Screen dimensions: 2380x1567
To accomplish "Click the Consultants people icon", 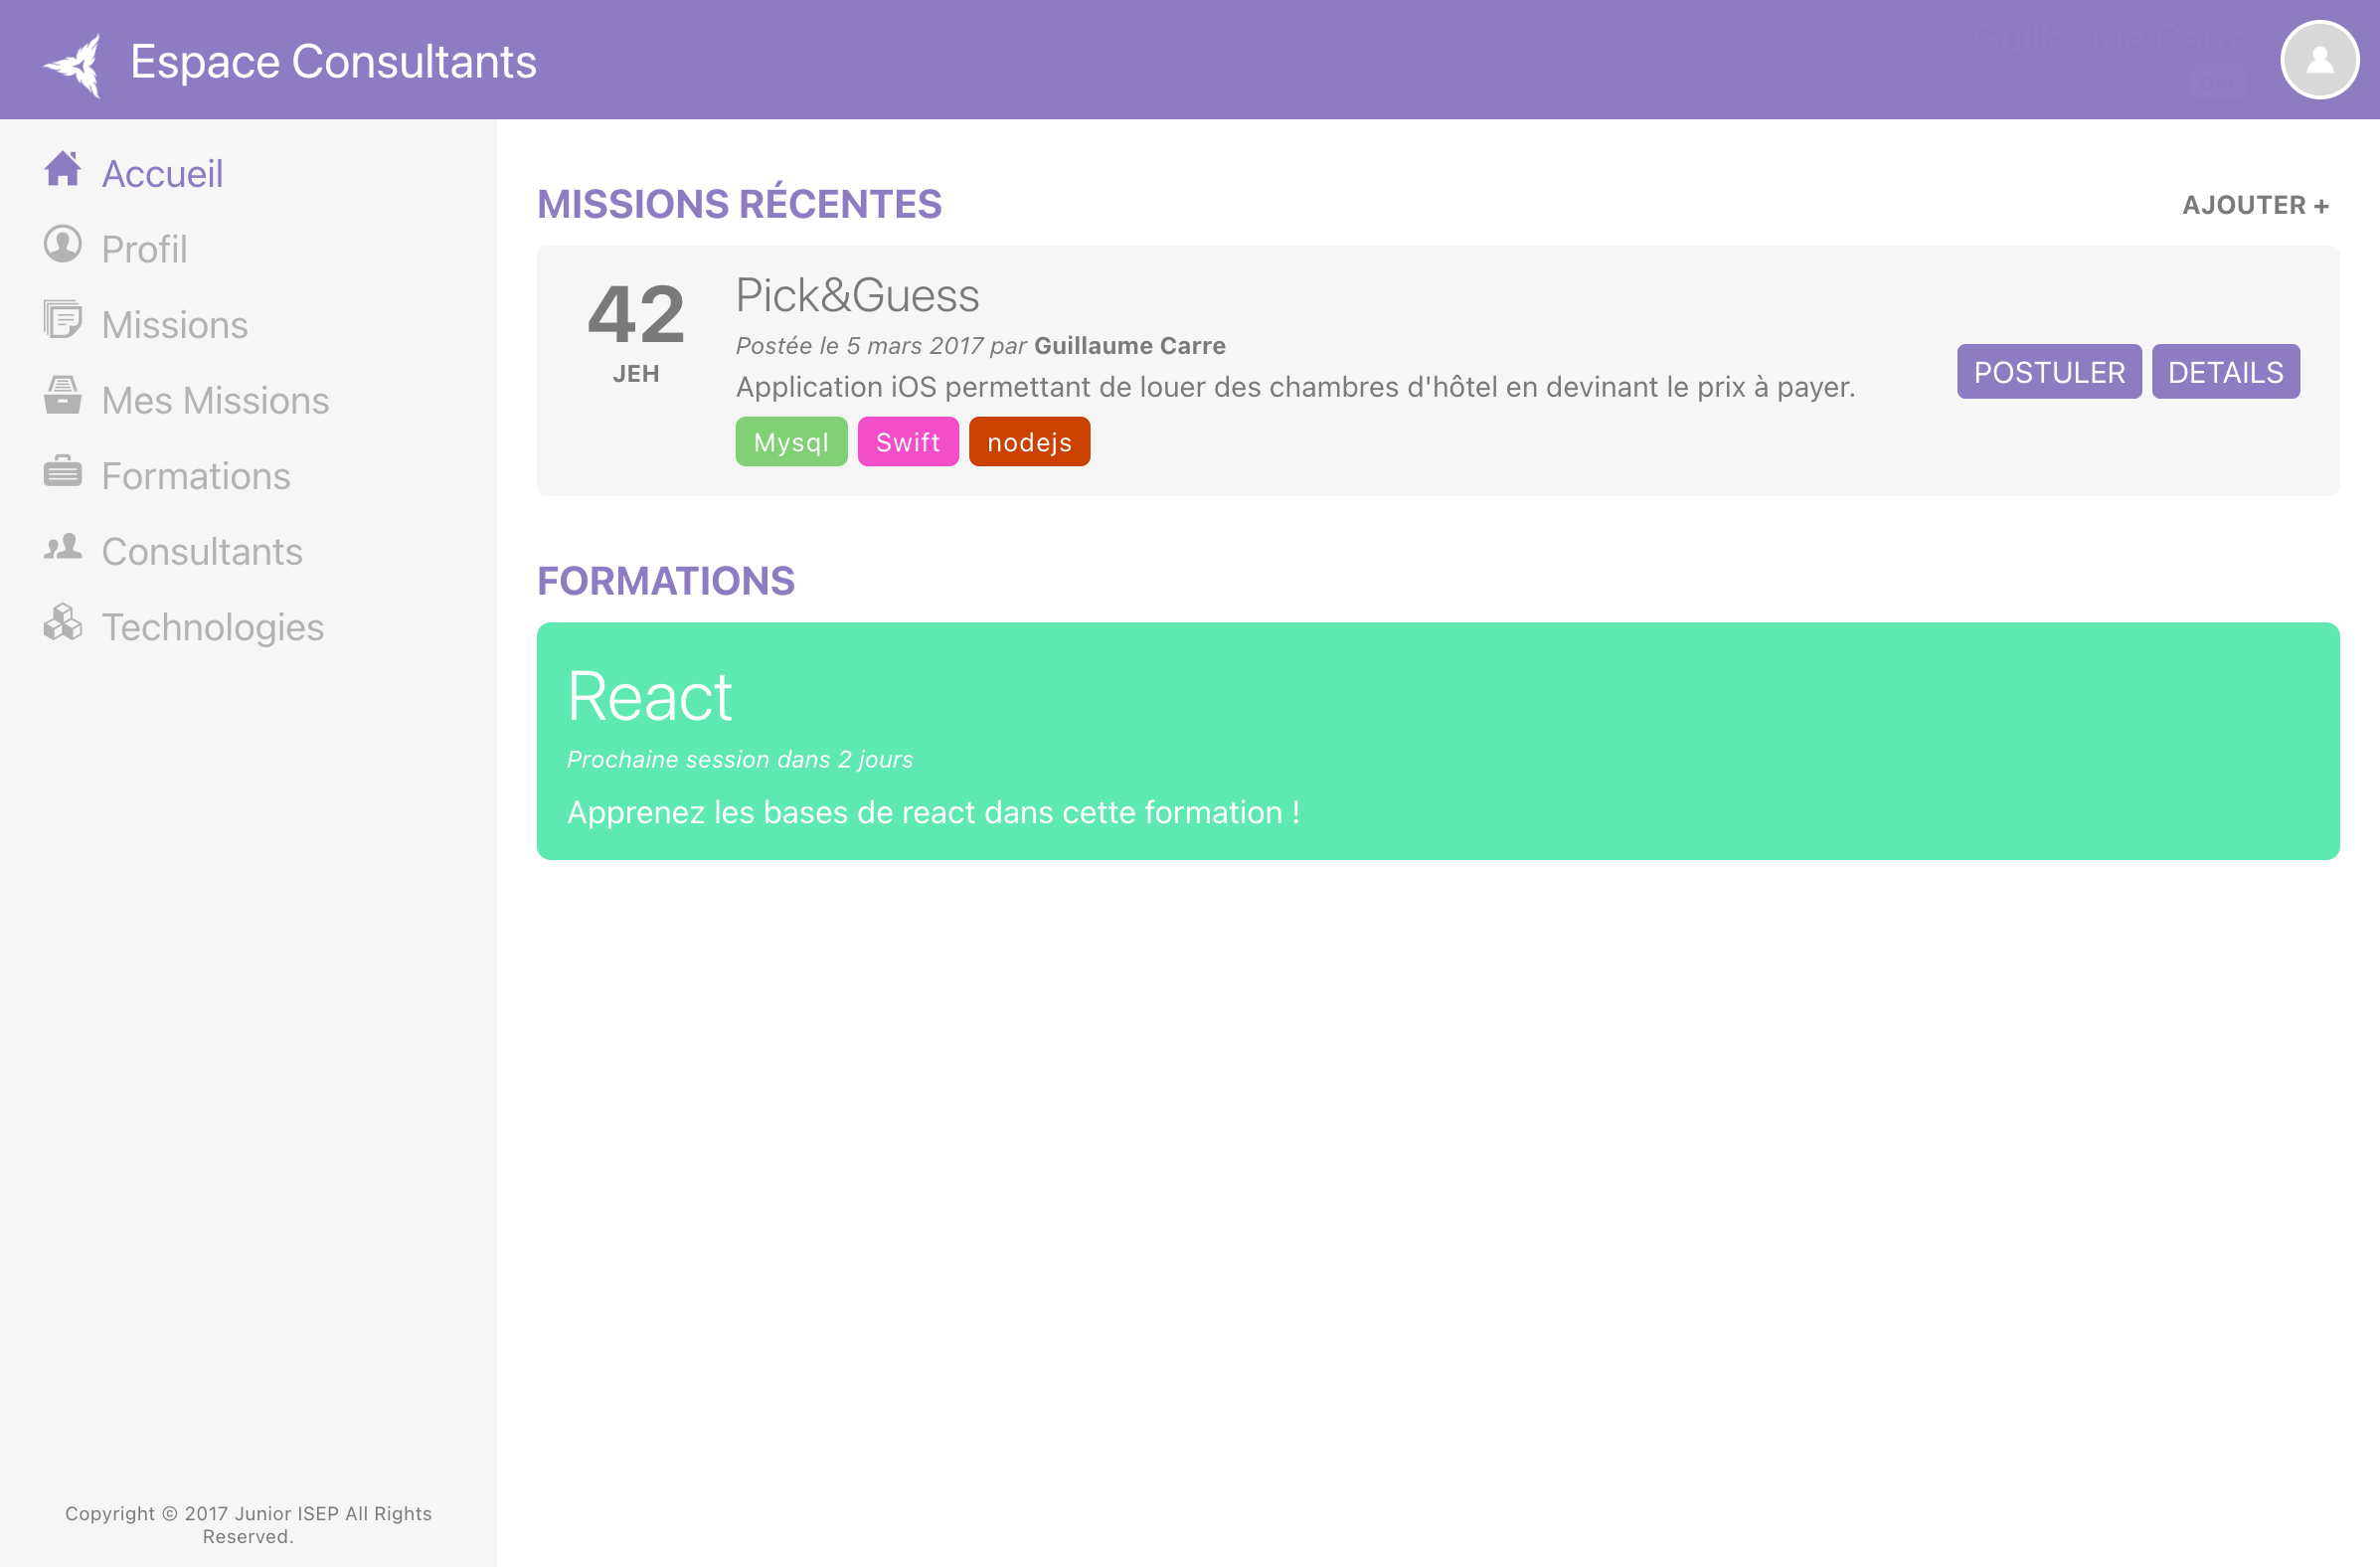I will (x=62, y=547).
